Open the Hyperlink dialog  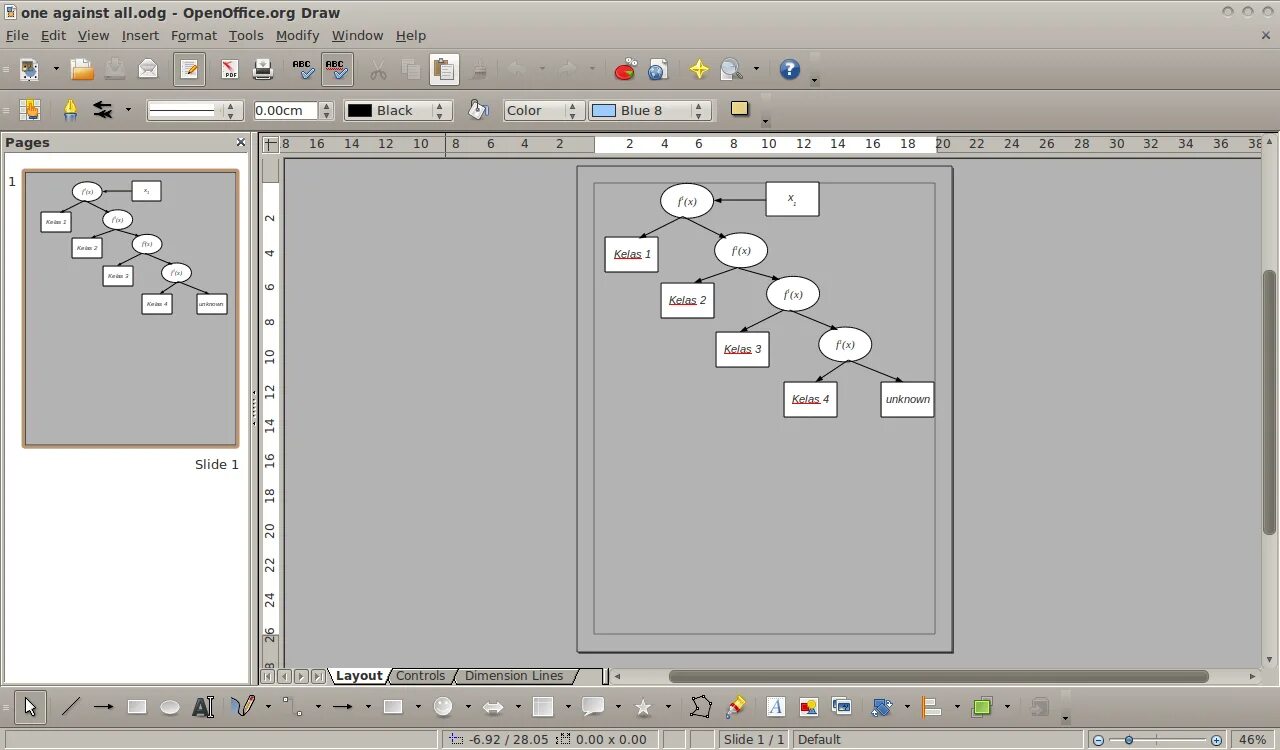(657, 69)
